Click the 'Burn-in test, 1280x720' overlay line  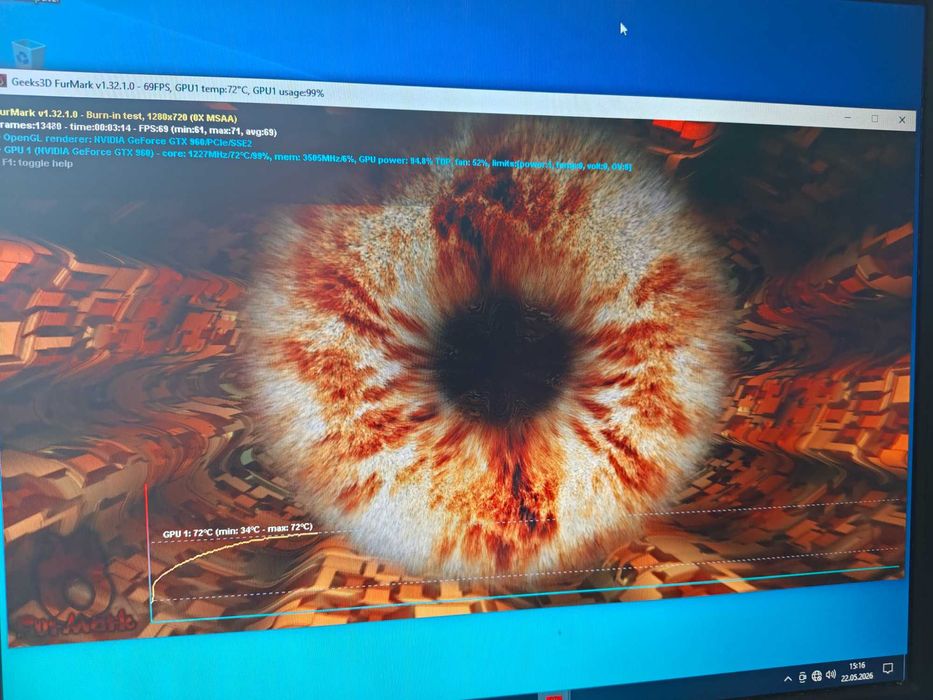tap(118, 115)
